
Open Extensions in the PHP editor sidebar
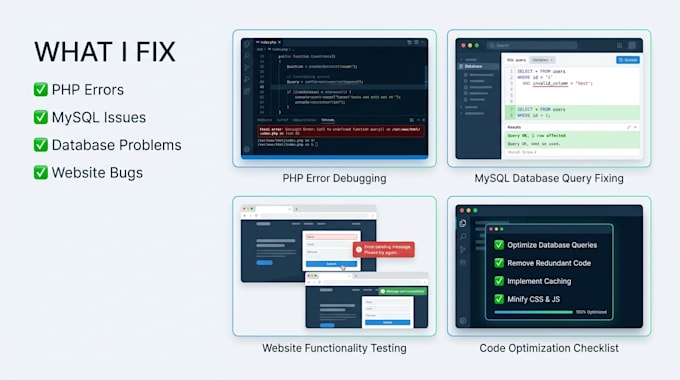pos(247,91)
